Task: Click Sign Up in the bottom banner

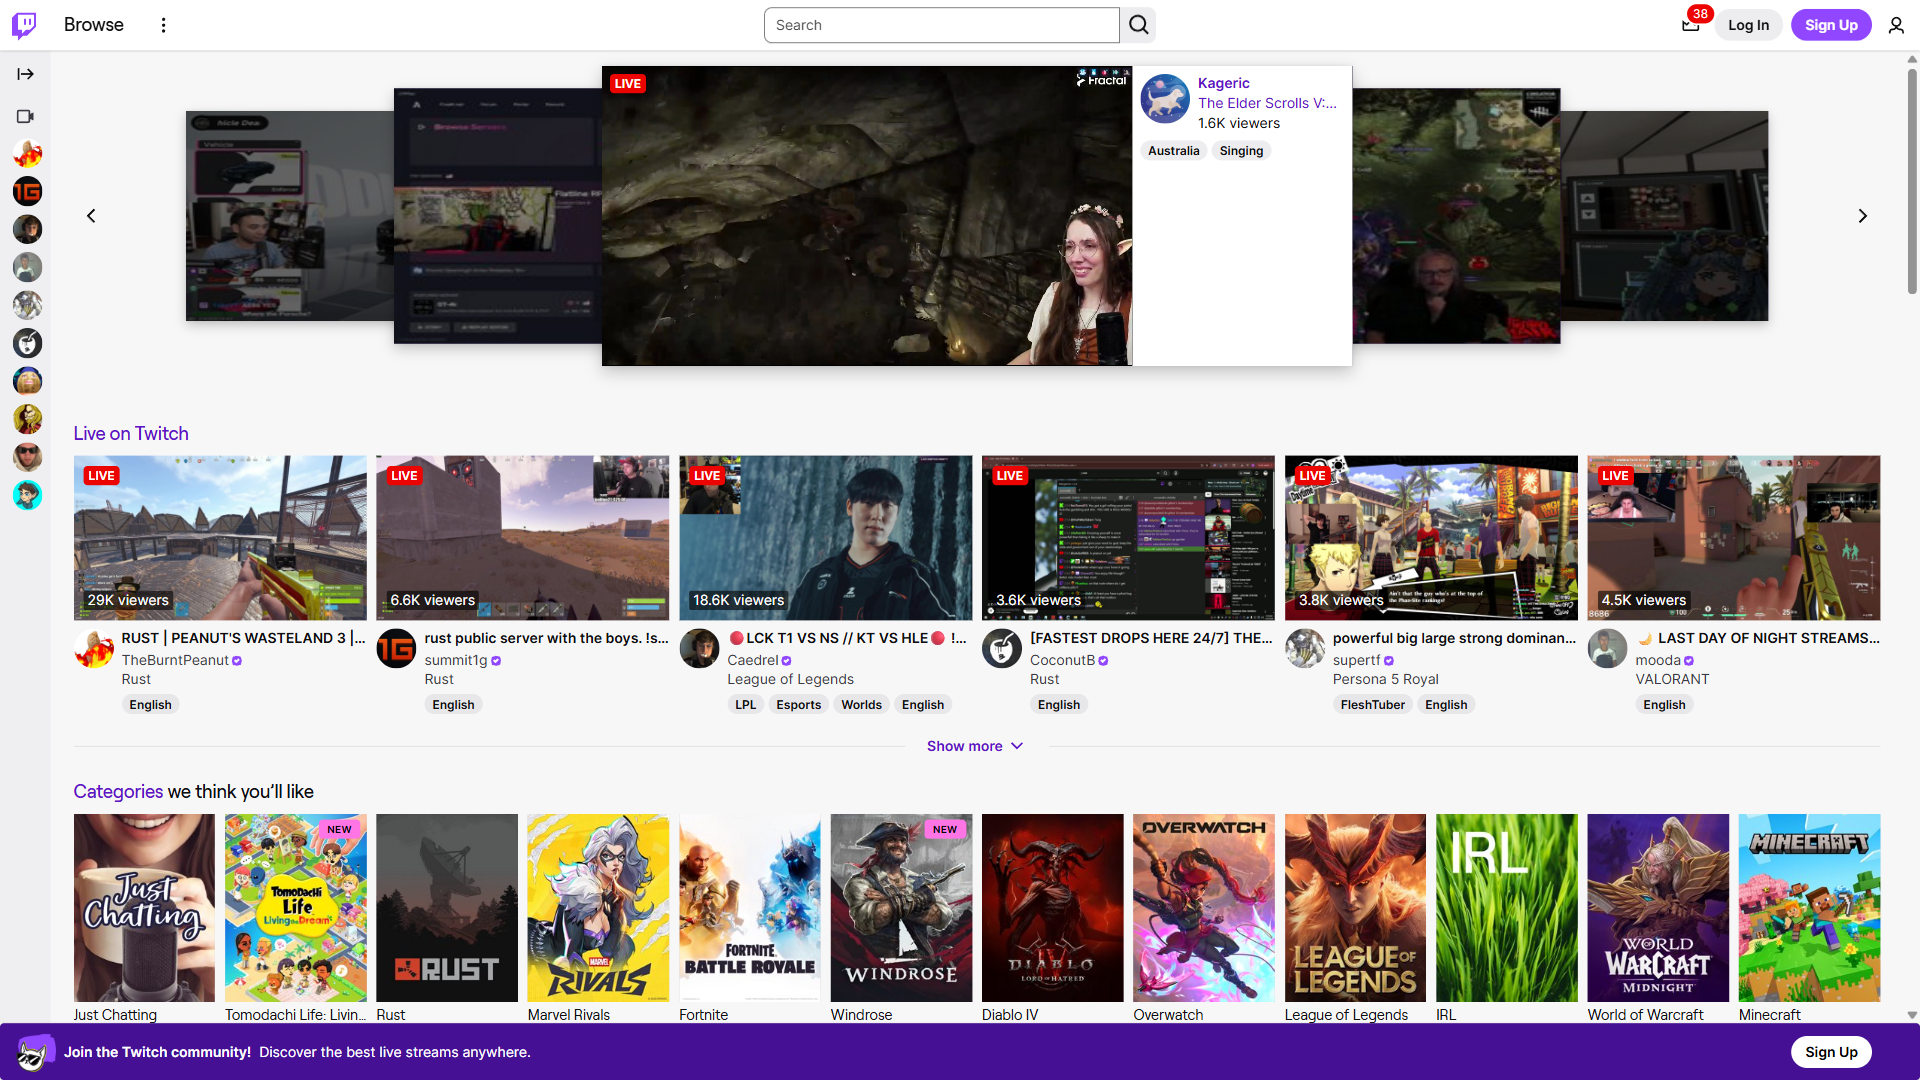Action: 1831,1052
